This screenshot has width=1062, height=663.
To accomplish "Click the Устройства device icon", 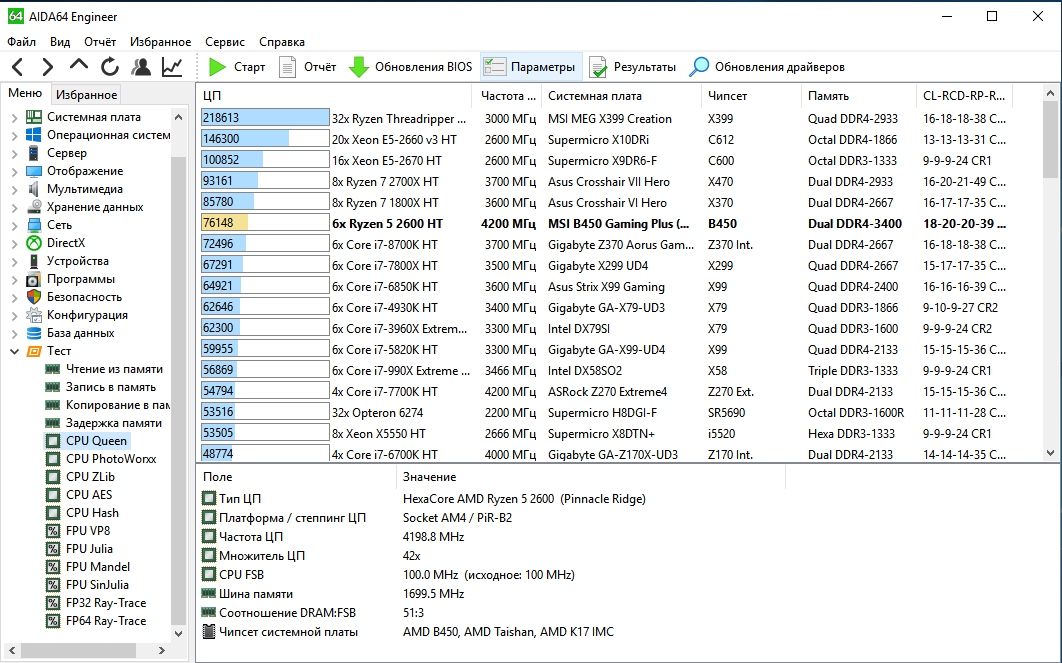I will pos(34,261).
